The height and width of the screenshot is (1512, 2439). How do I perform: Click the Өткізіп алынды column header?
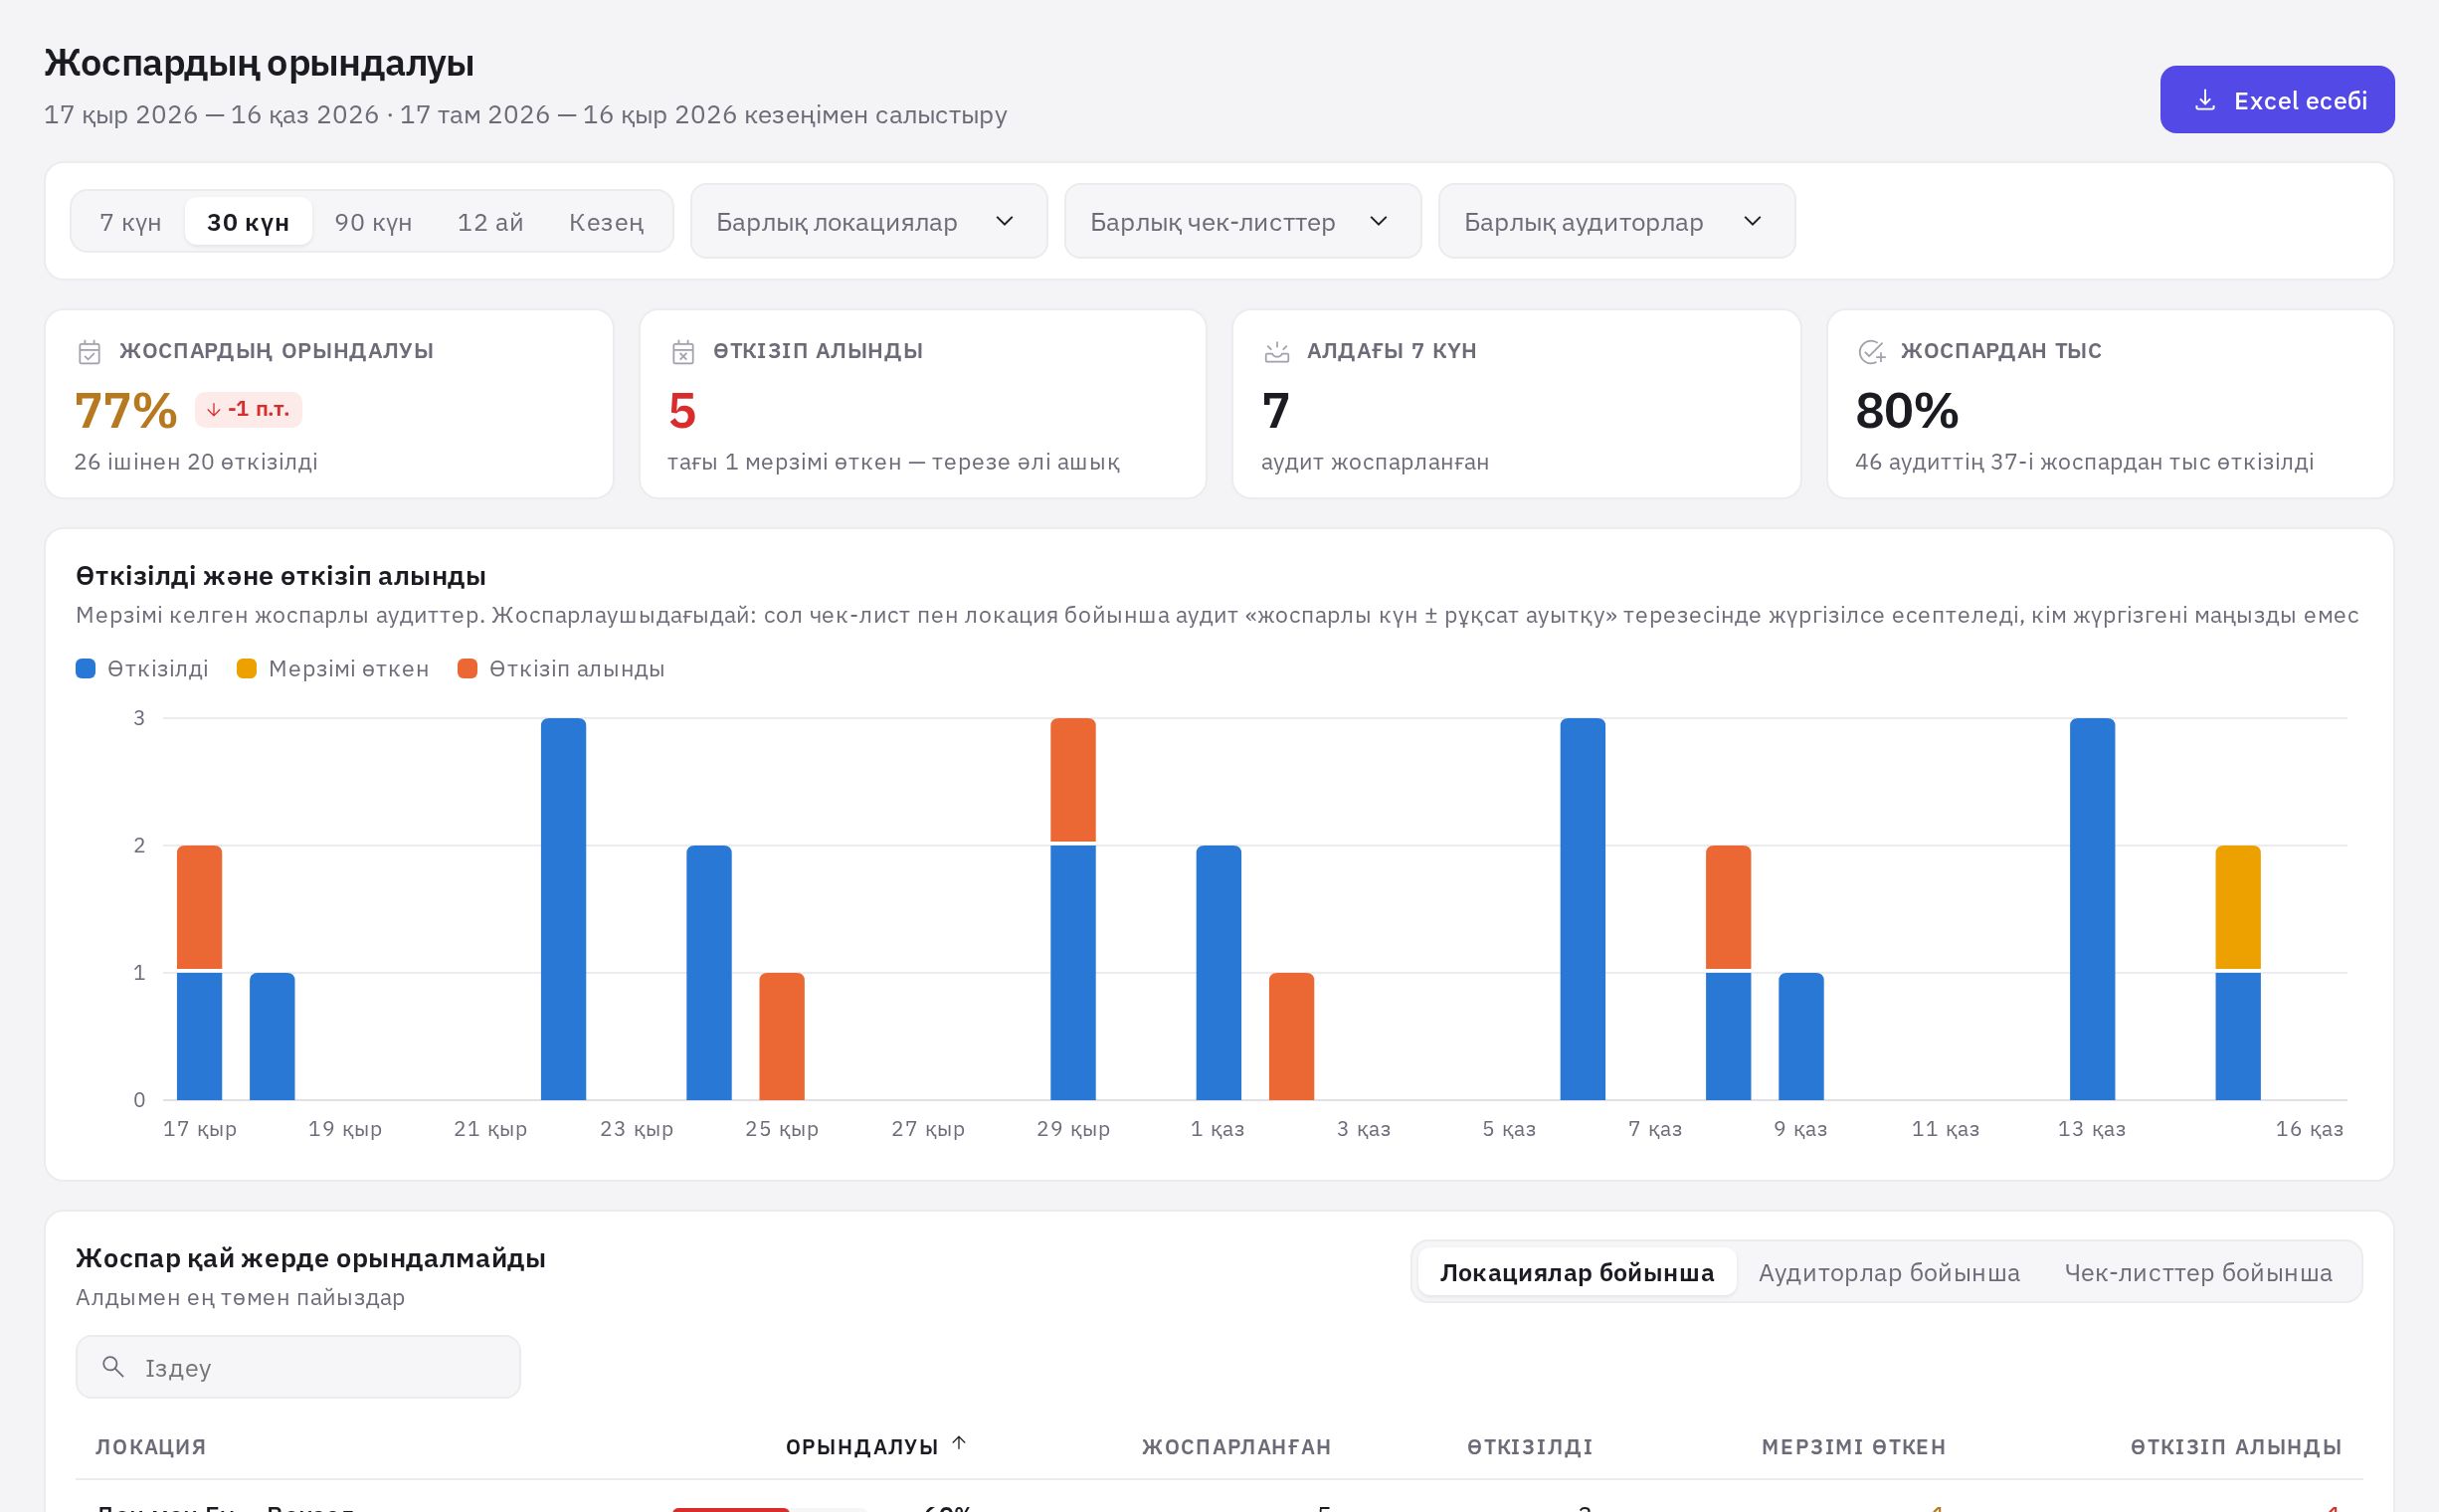2236,1447
